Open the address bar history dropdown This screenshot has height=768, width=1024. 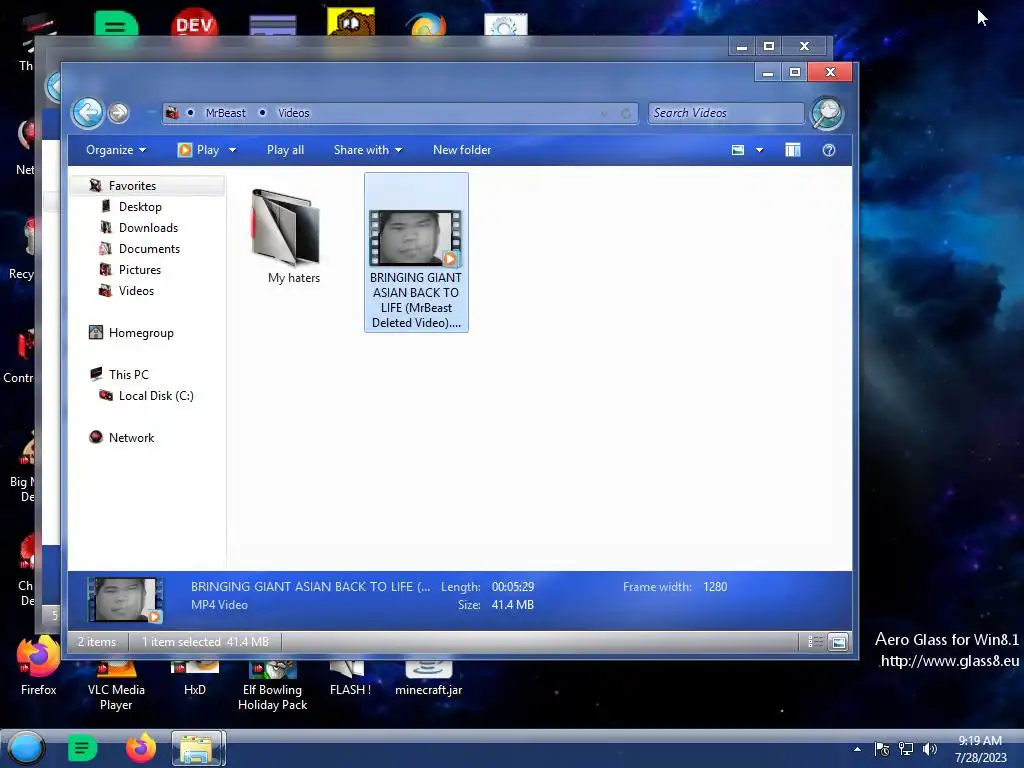pos(604,114)
